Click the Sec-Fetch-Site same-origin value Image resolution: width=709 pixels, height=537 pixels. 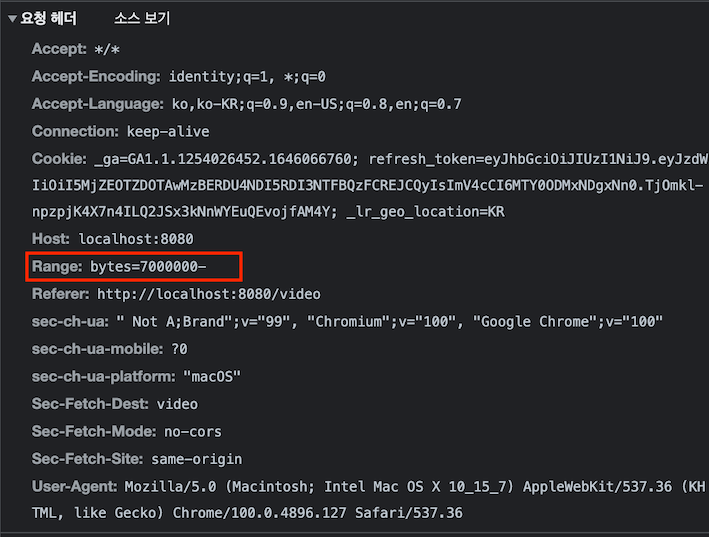(x=197, y=459)
